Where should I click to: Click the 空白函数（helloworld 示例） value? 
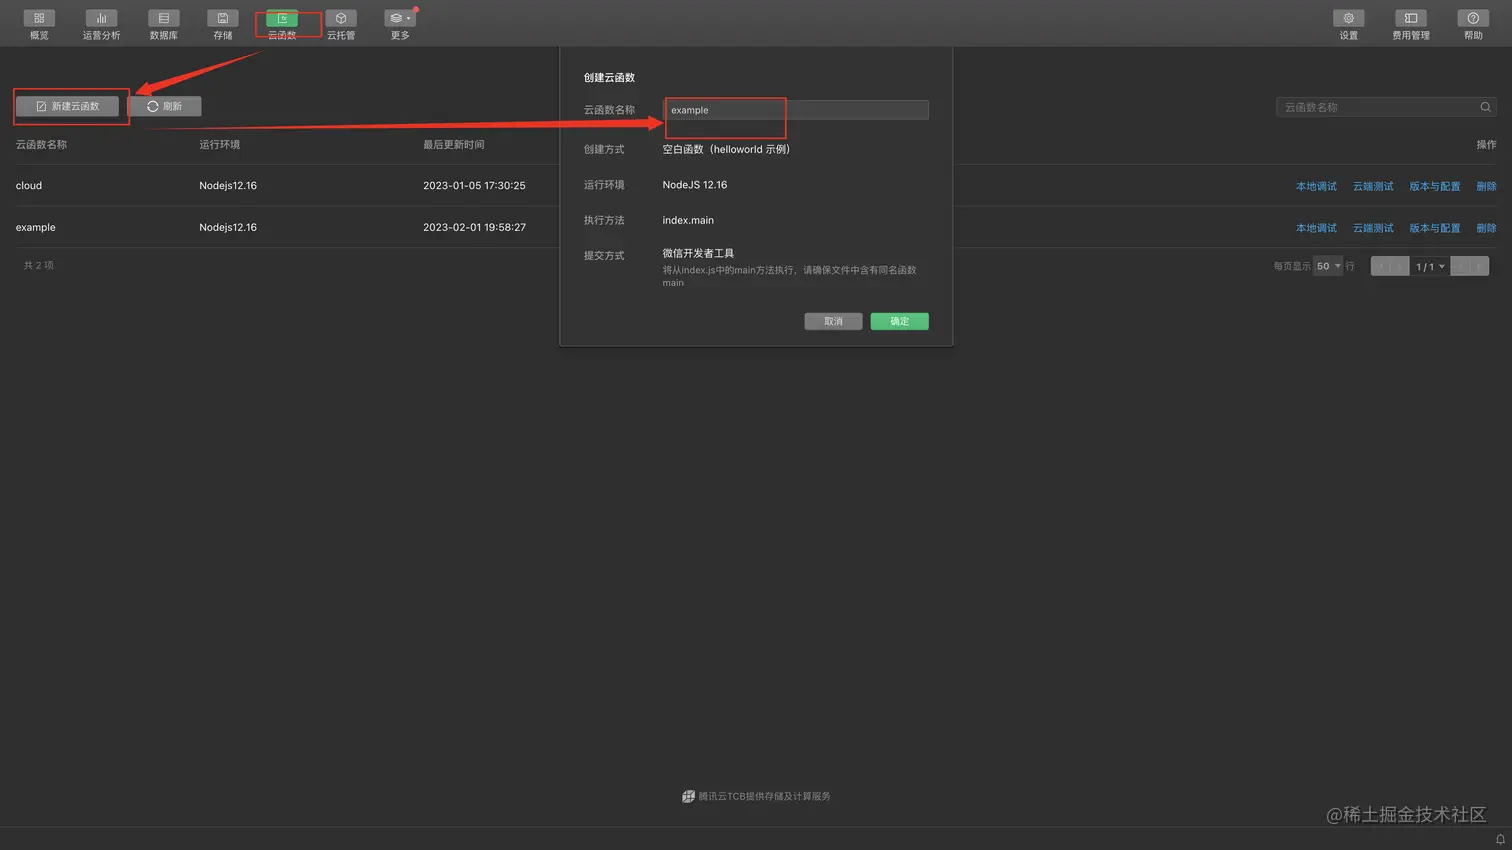(x=726, y=150)
